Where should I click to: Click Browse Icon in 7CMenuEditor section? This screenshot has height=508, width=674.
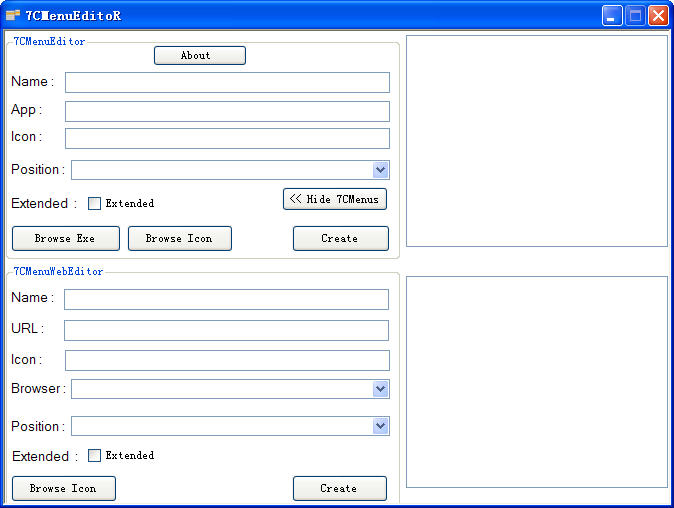point(179,239)
